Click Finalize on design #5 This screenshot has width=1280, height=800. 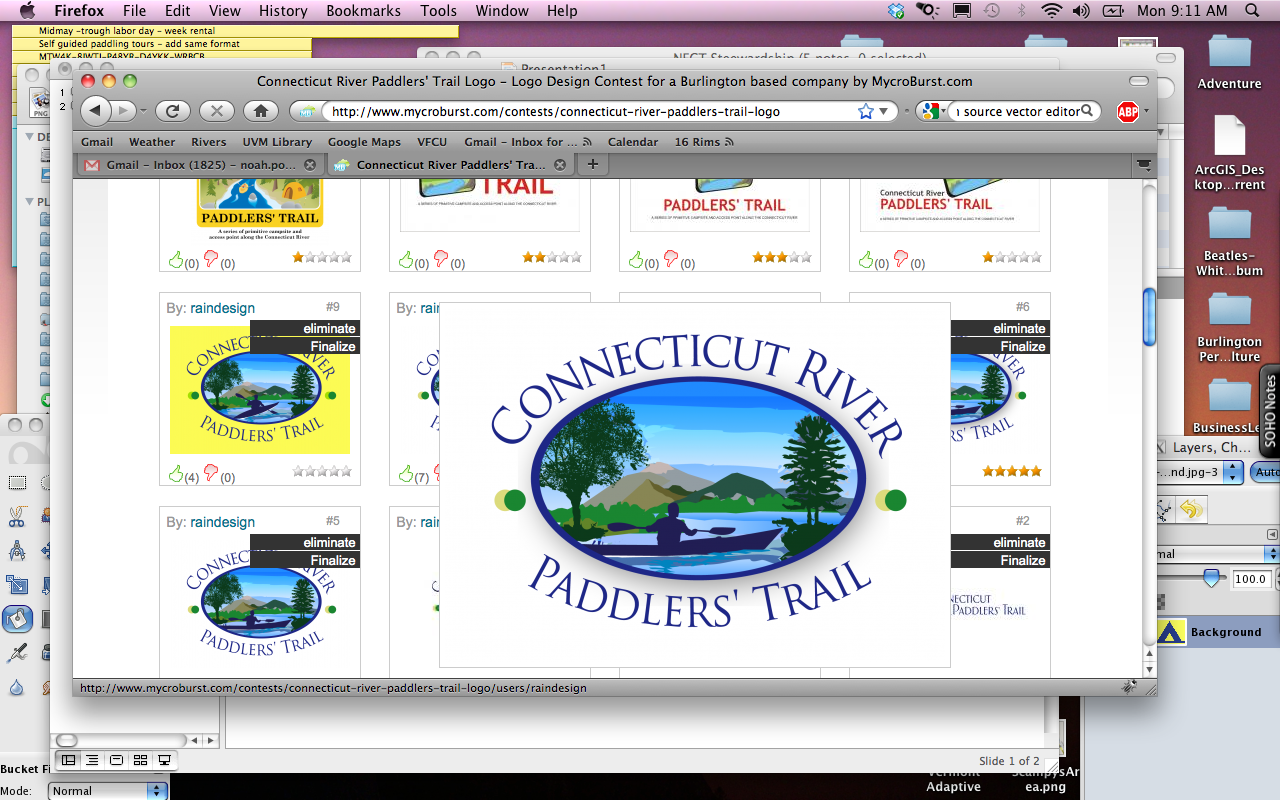[305, 560]
